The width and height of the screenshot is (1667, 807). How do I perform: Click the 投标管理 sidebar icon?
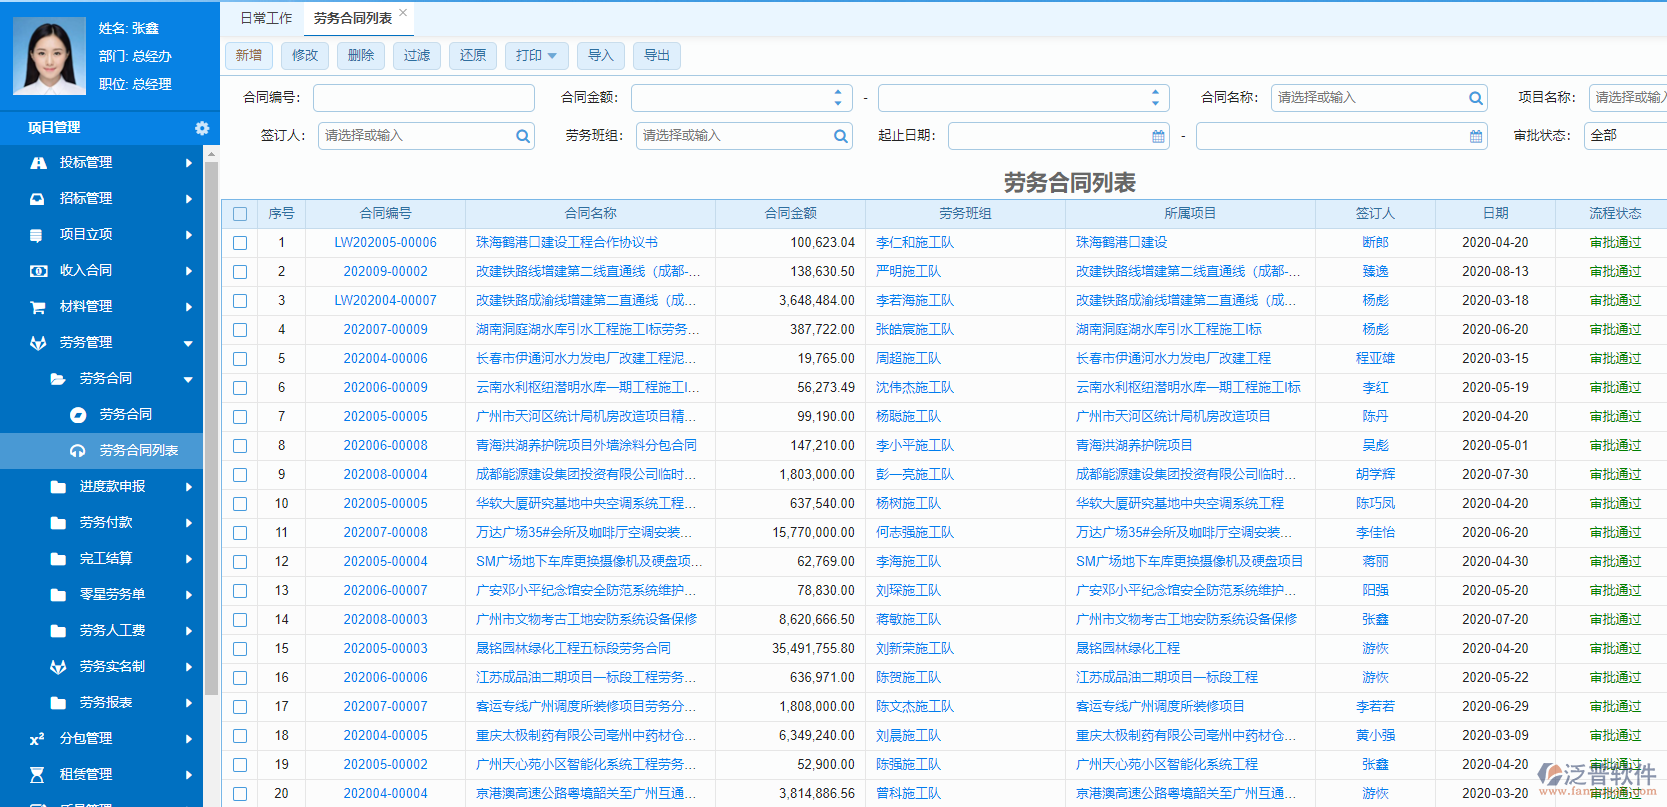coord(38,163)
